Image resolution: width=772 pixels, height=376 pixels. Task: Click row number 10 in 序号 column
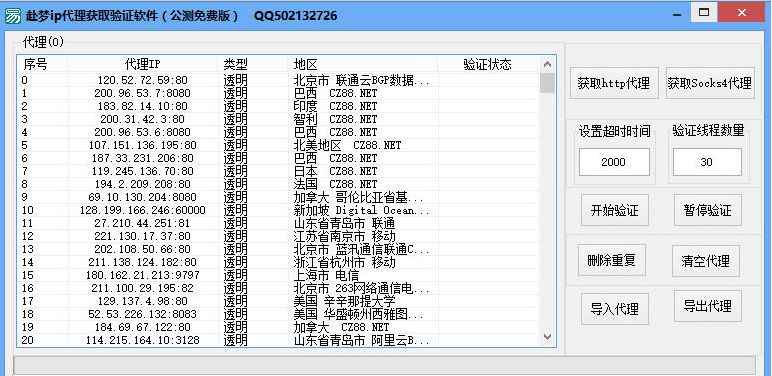(x=27, y=210)
